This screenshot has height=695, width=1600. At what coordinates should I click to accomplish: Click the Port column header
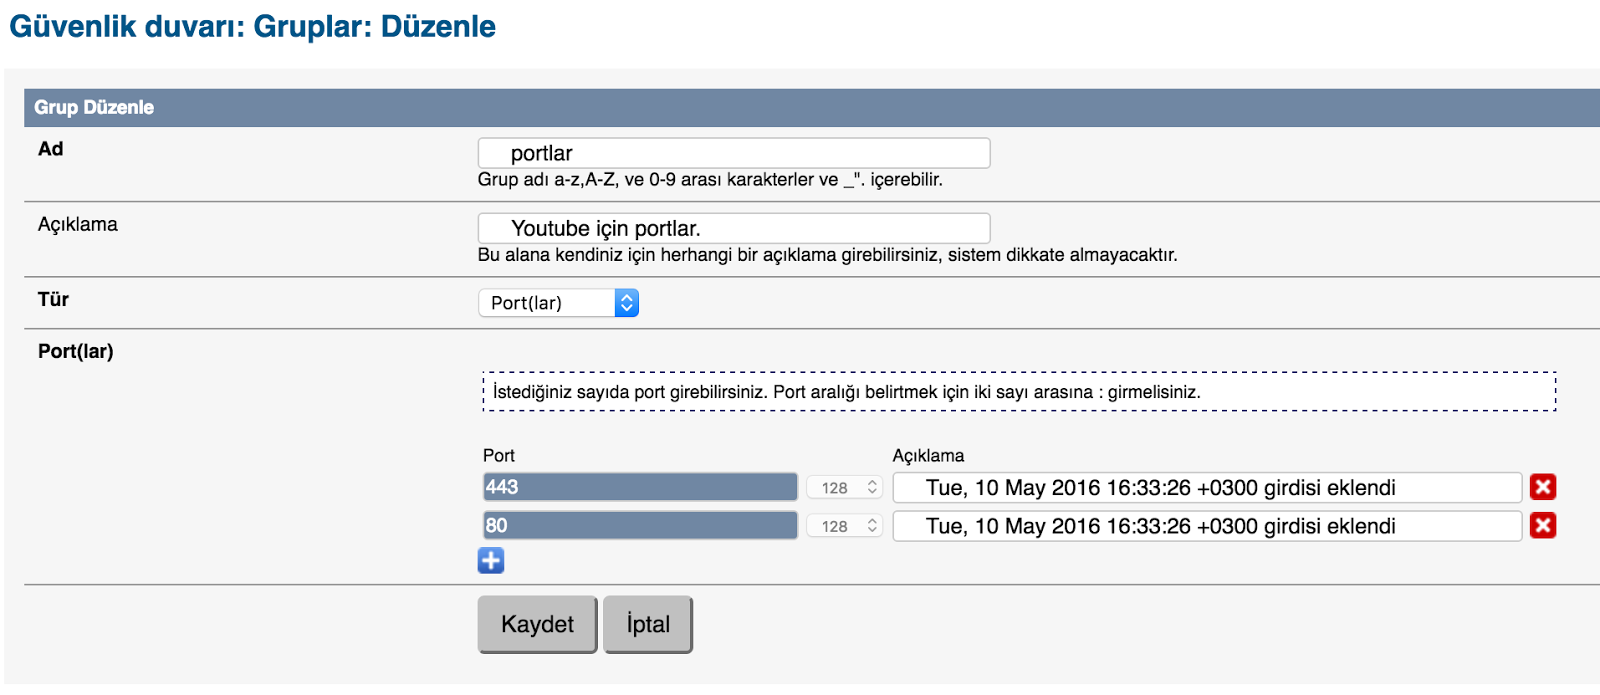[x=499, y=456]
